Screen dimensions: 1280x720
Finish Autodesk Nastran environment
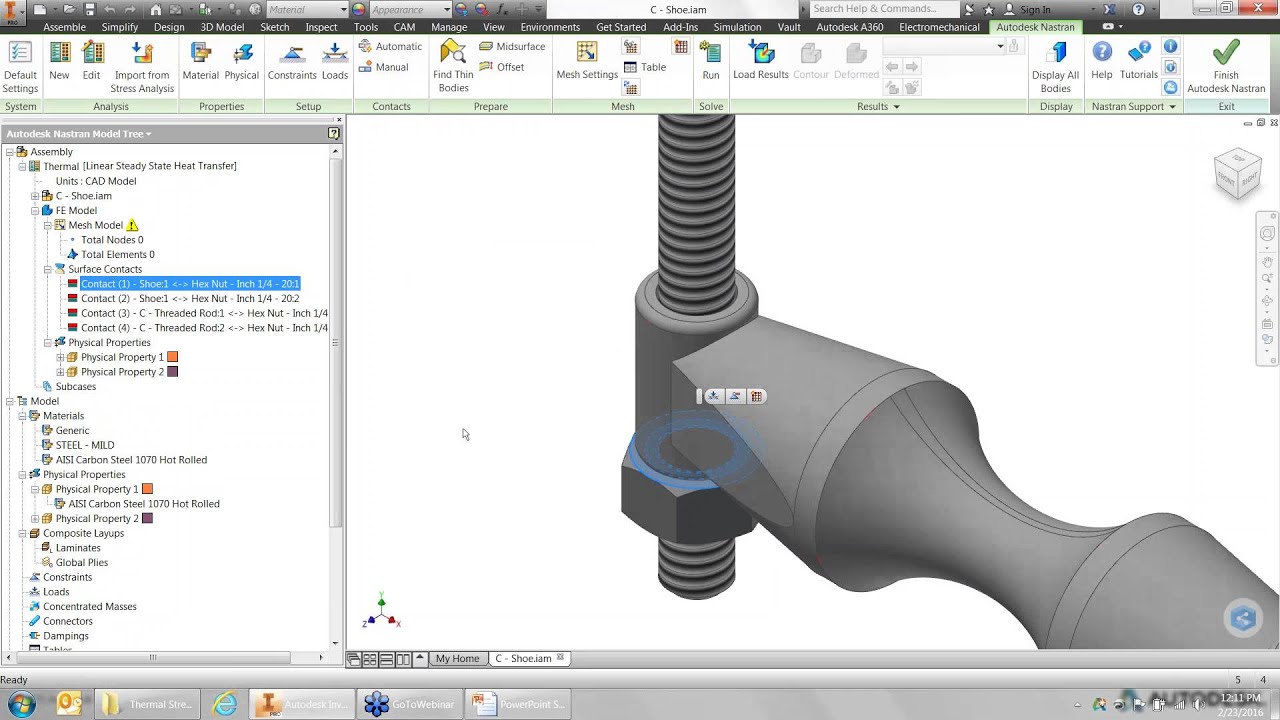click(x=1226, y=68)
